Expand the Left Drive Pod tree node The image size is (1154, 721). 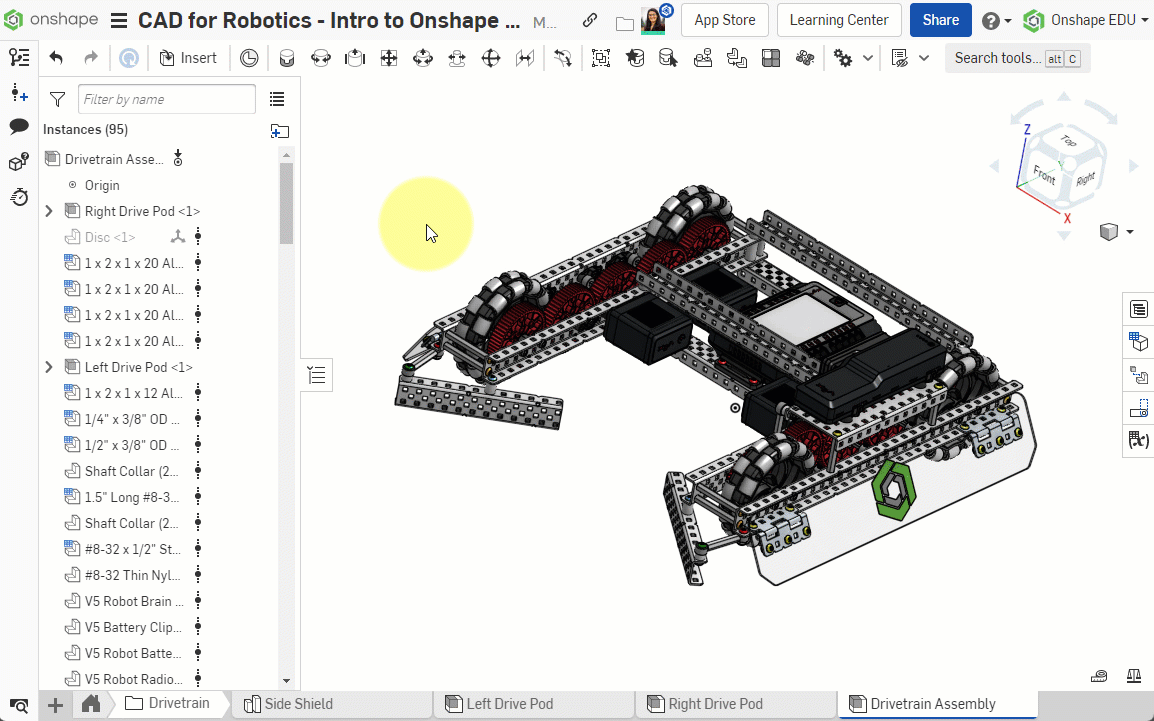49,367
